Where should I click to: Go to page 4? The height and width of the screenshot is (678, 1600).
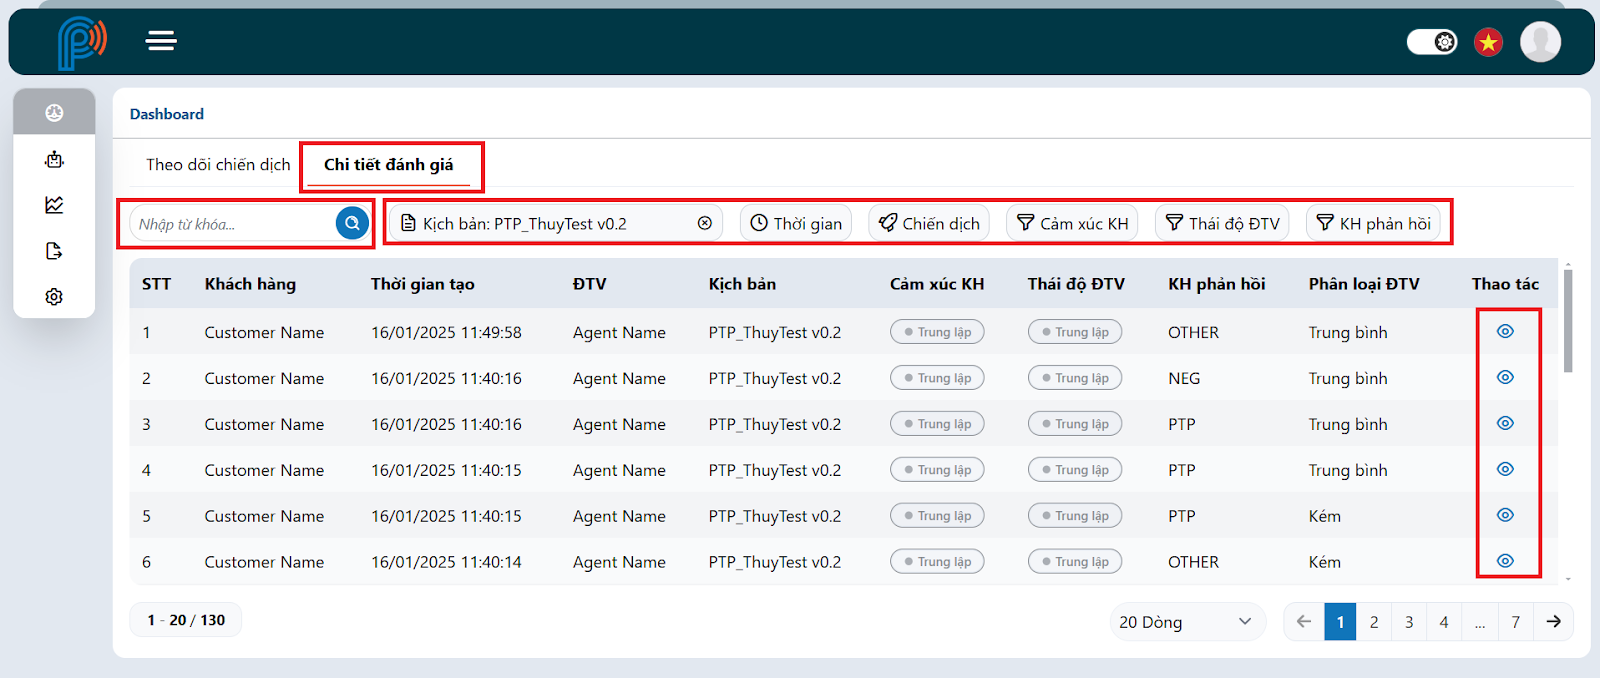click(1444, 622)
